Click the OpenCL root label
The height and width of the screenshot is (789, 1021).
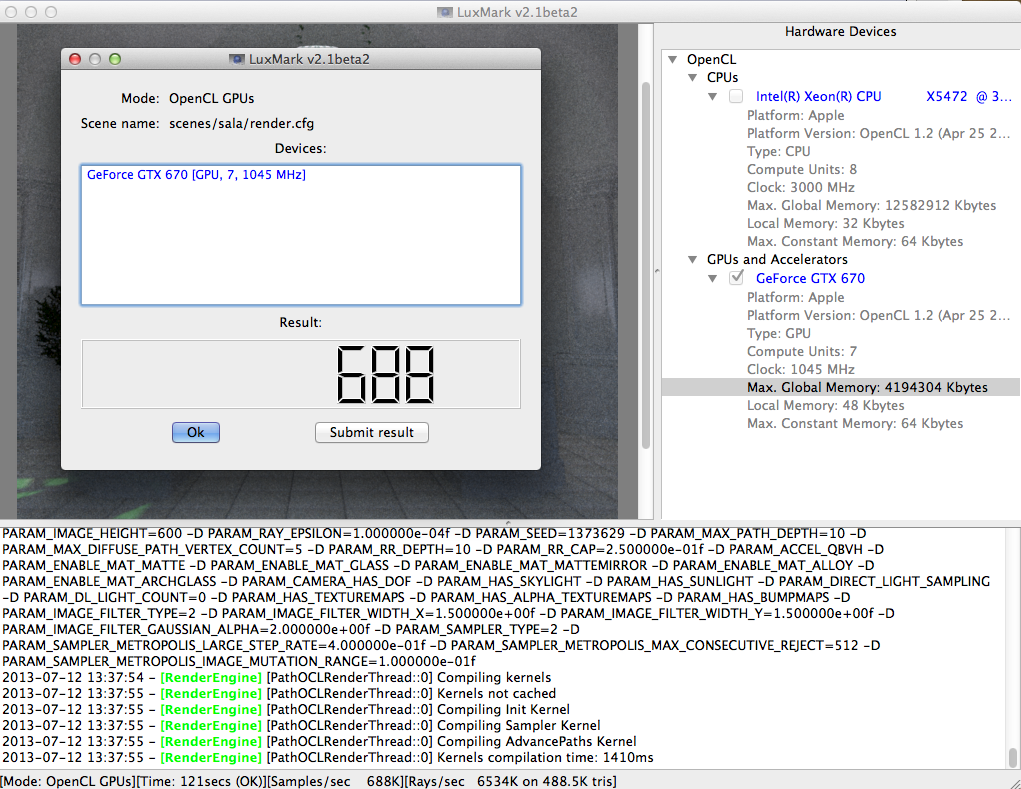(711, 59)
